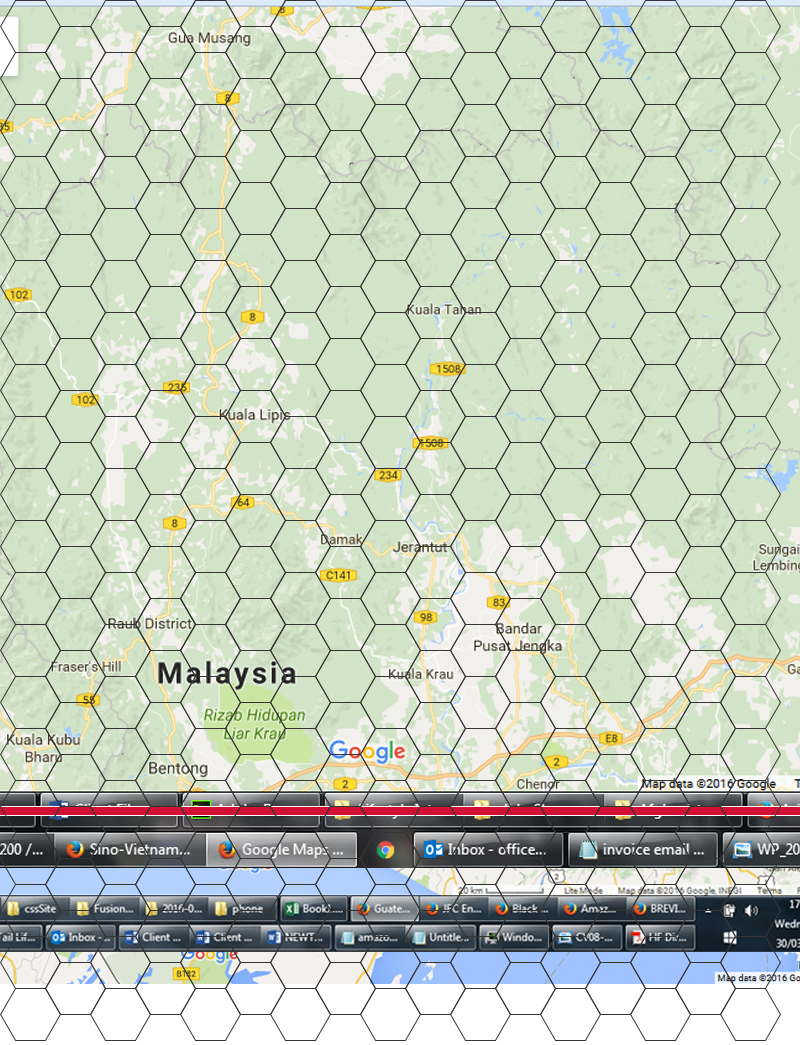
Task: Click the Kuala Lipis place label
Action: pos(255,415)
